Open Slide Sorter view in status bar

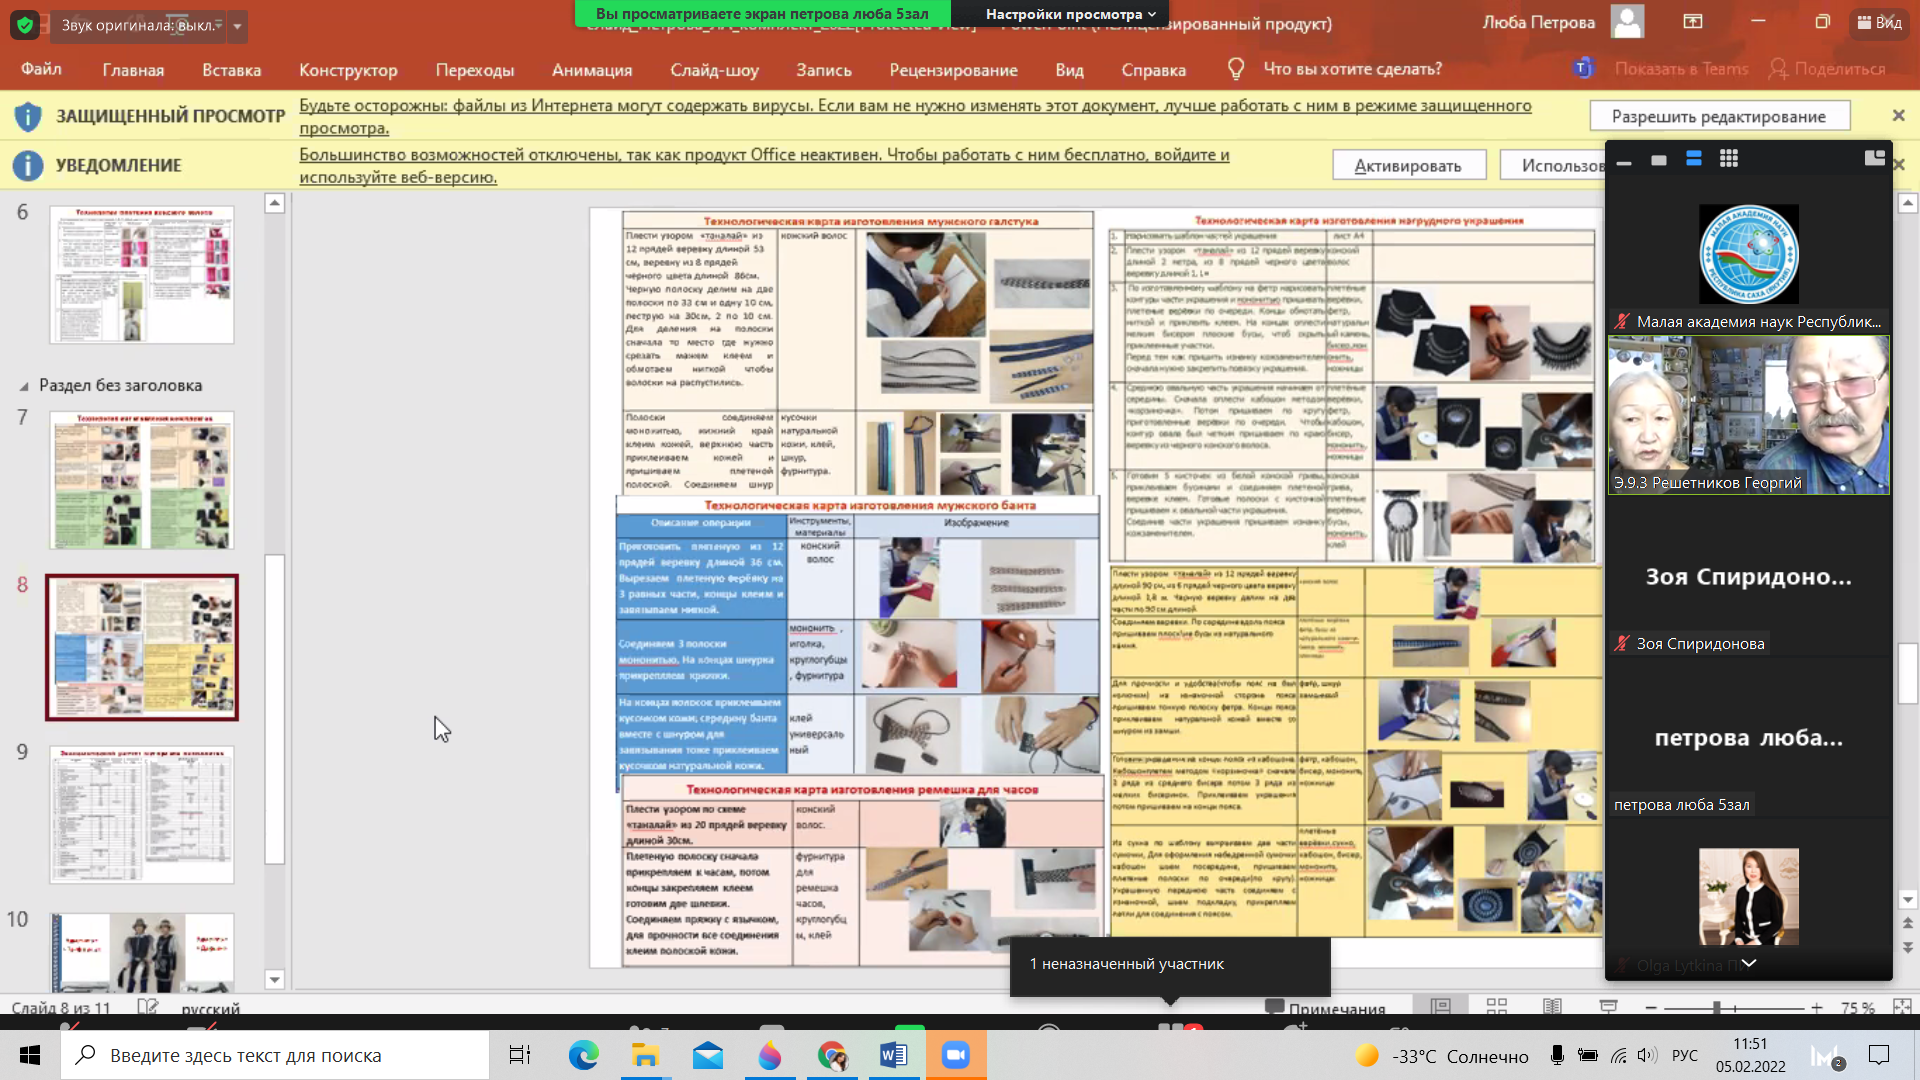tap(1496, 1007)
